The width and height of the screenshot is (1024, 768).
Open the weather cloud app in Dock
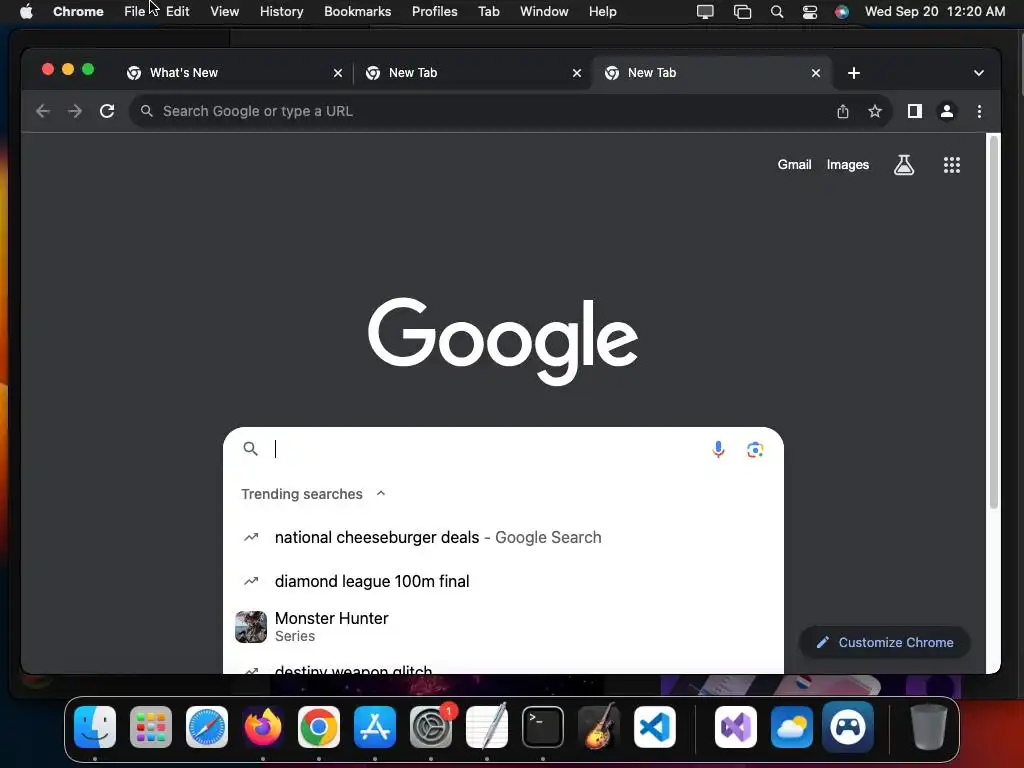792,727
